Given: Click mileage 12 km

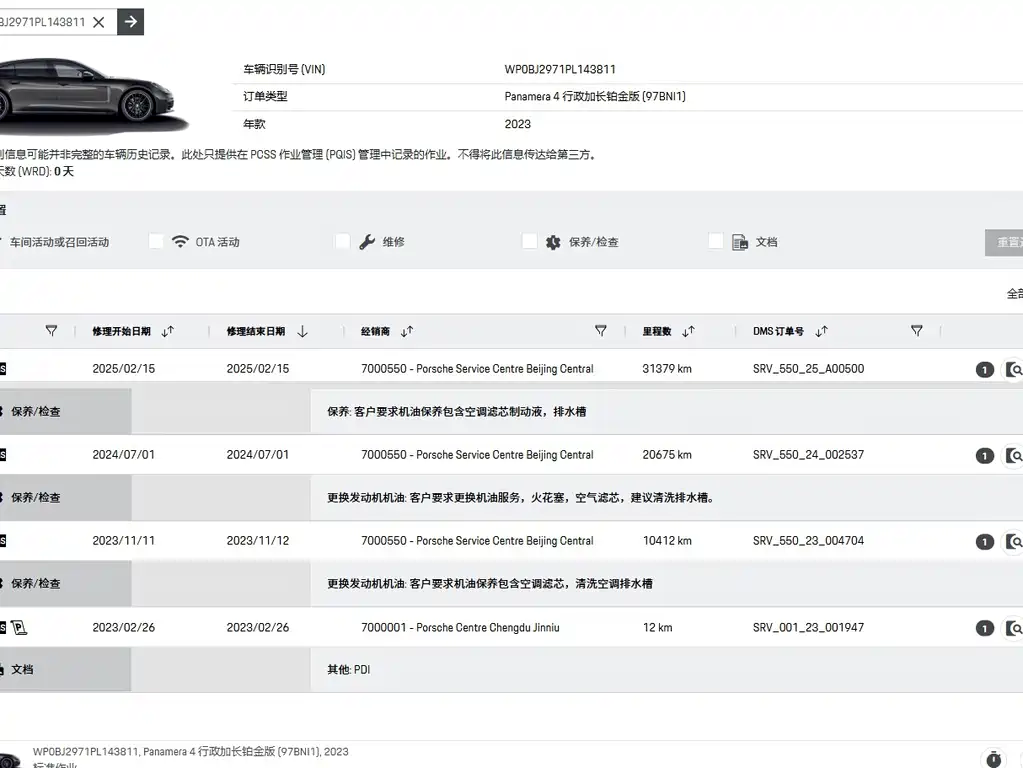Looking at the screenshot, I should click(x=658, y=628).
